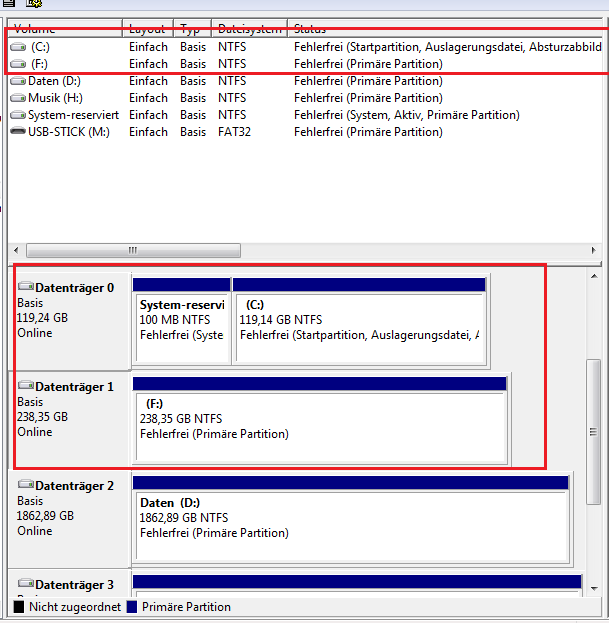Image resolution: width=609 pixels, height=623 pixels.
Task: Sort by the Typ column header
Action: click(x=193, y=29)
